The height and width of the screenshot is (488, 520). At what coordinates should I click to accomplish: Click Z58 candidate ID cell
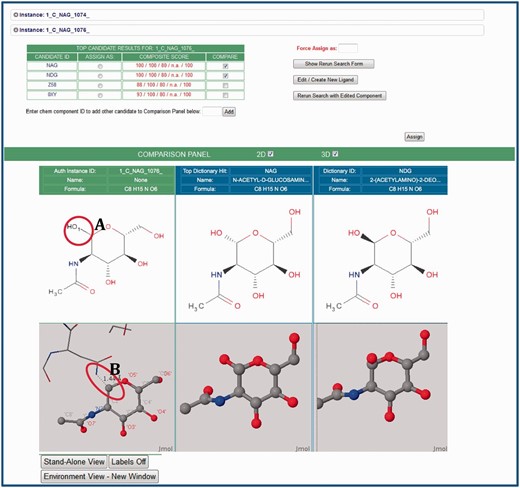(x=52, y=85)
